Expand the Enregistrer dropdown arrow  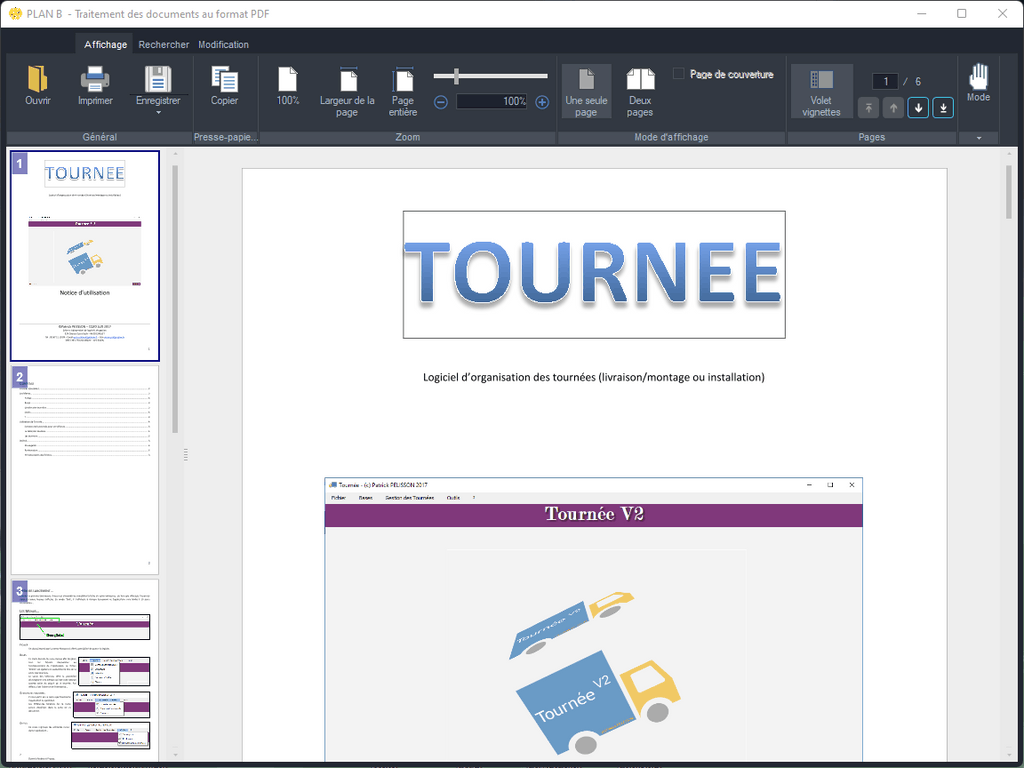click(158, 113)
